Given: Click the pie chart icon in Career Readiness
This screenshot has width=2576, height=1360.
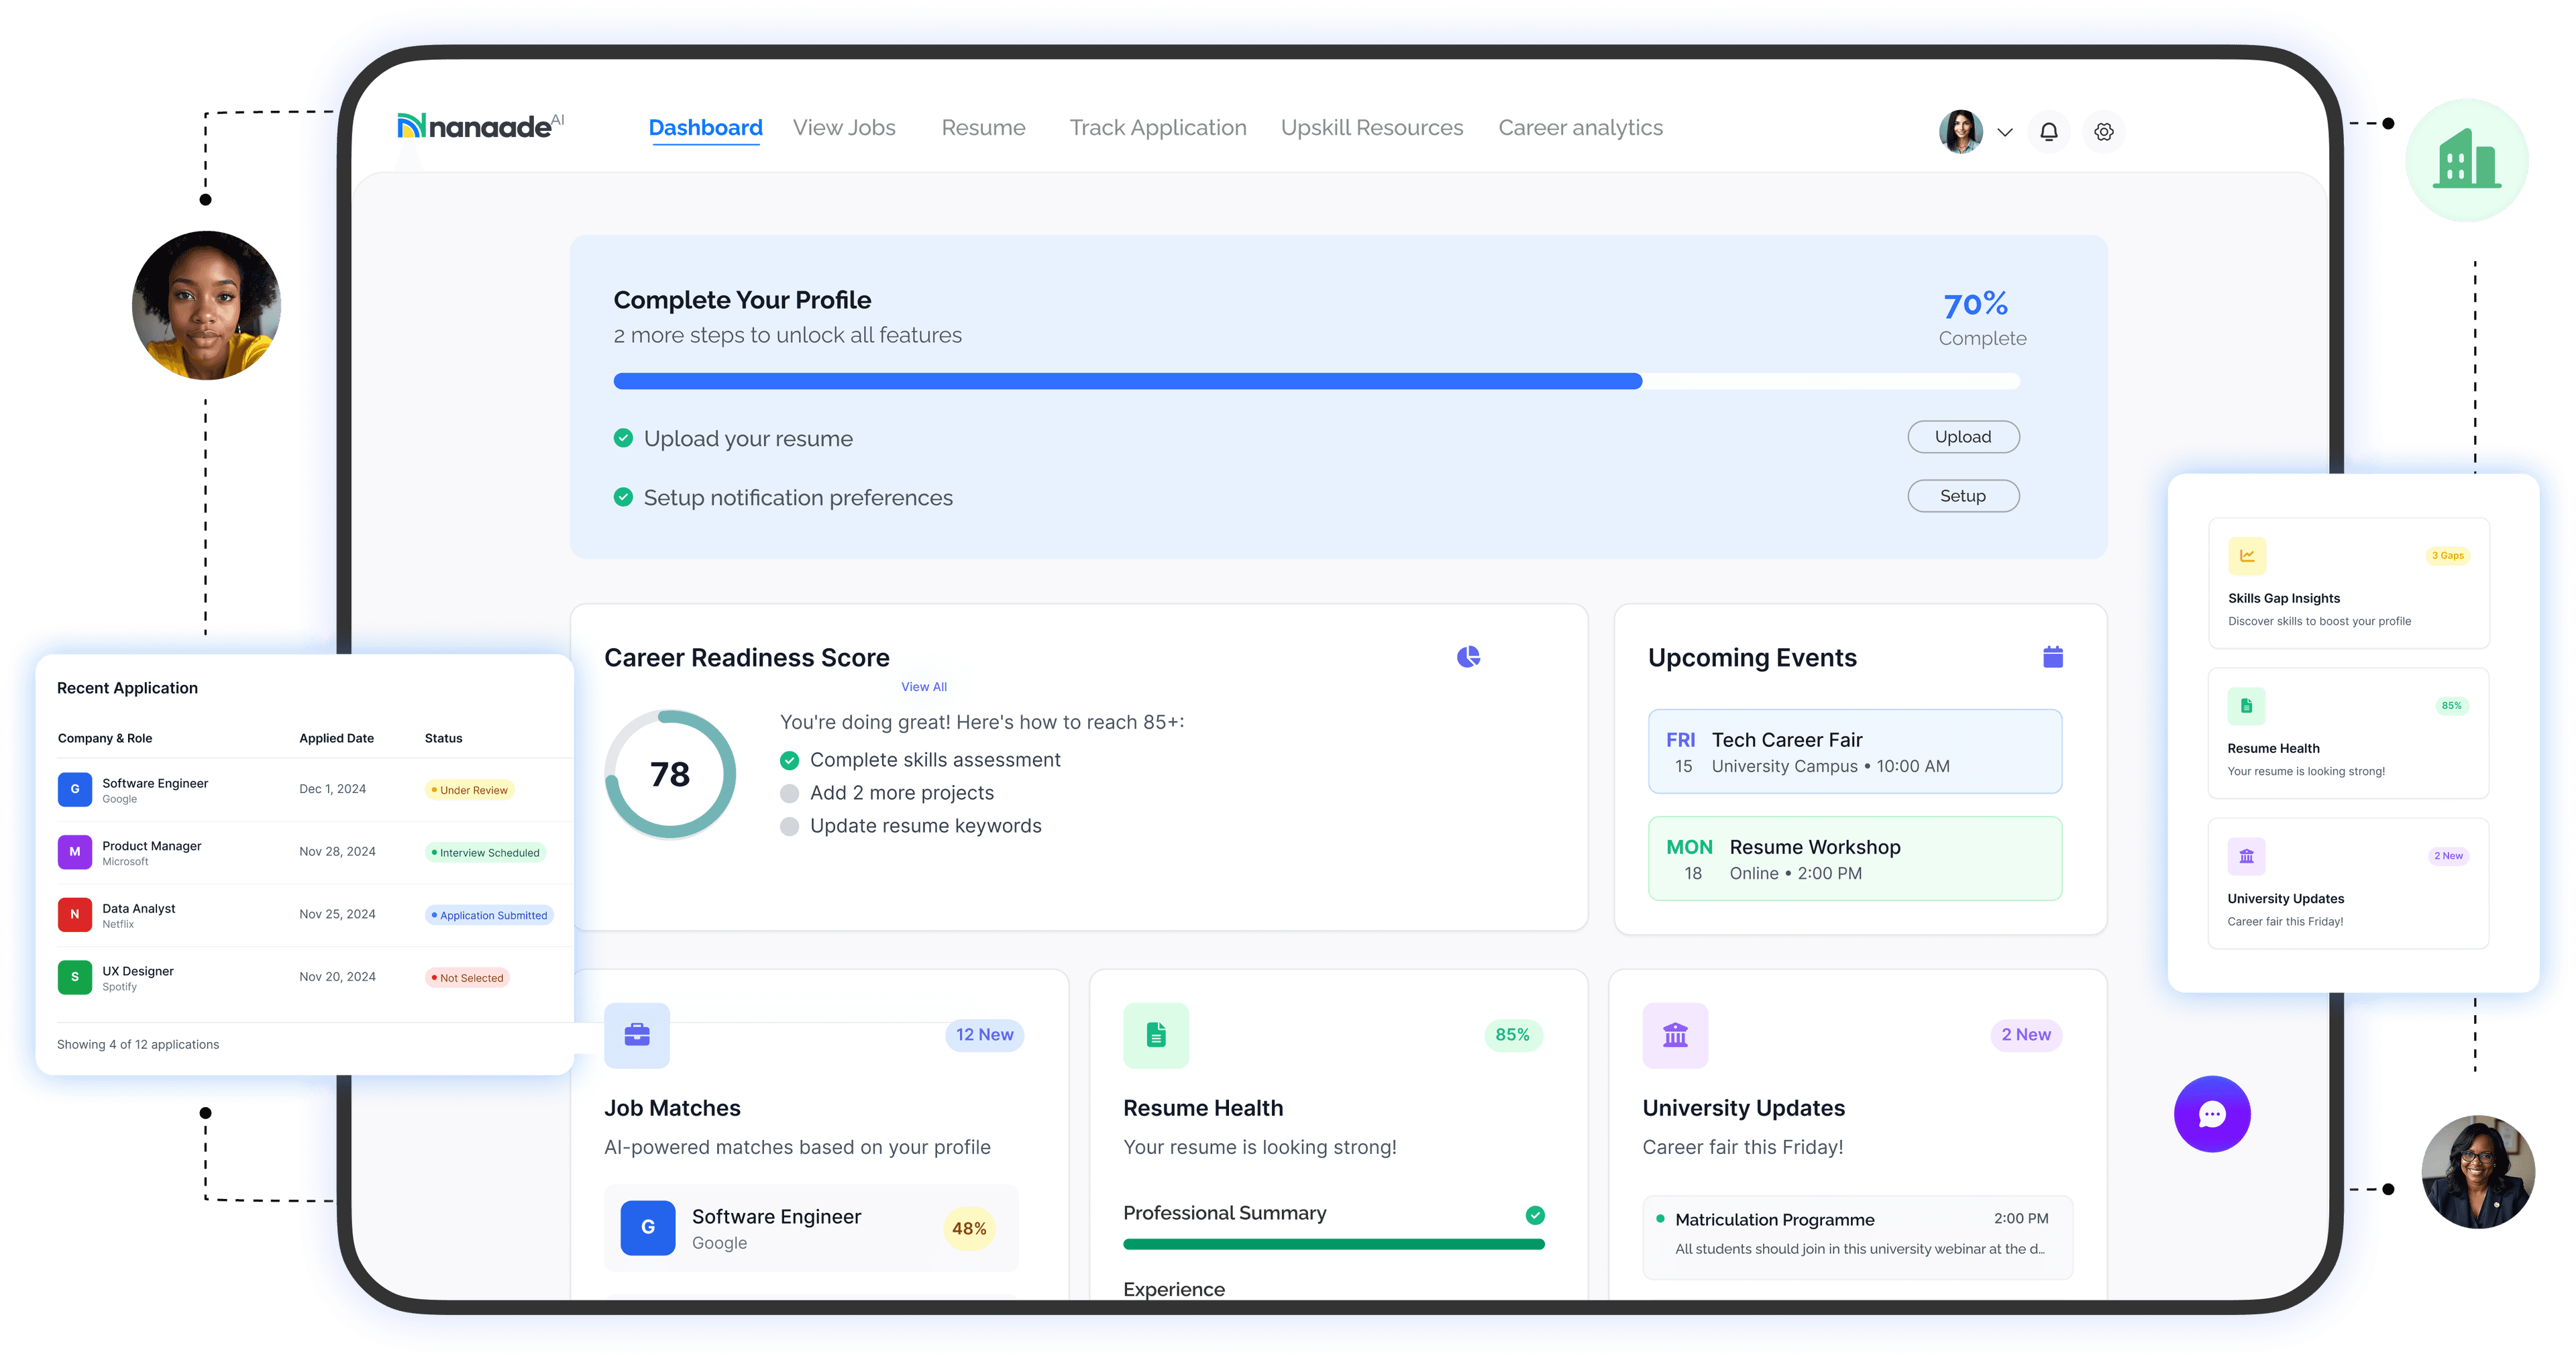Looking at the screenshot, I should (1468, 657).
